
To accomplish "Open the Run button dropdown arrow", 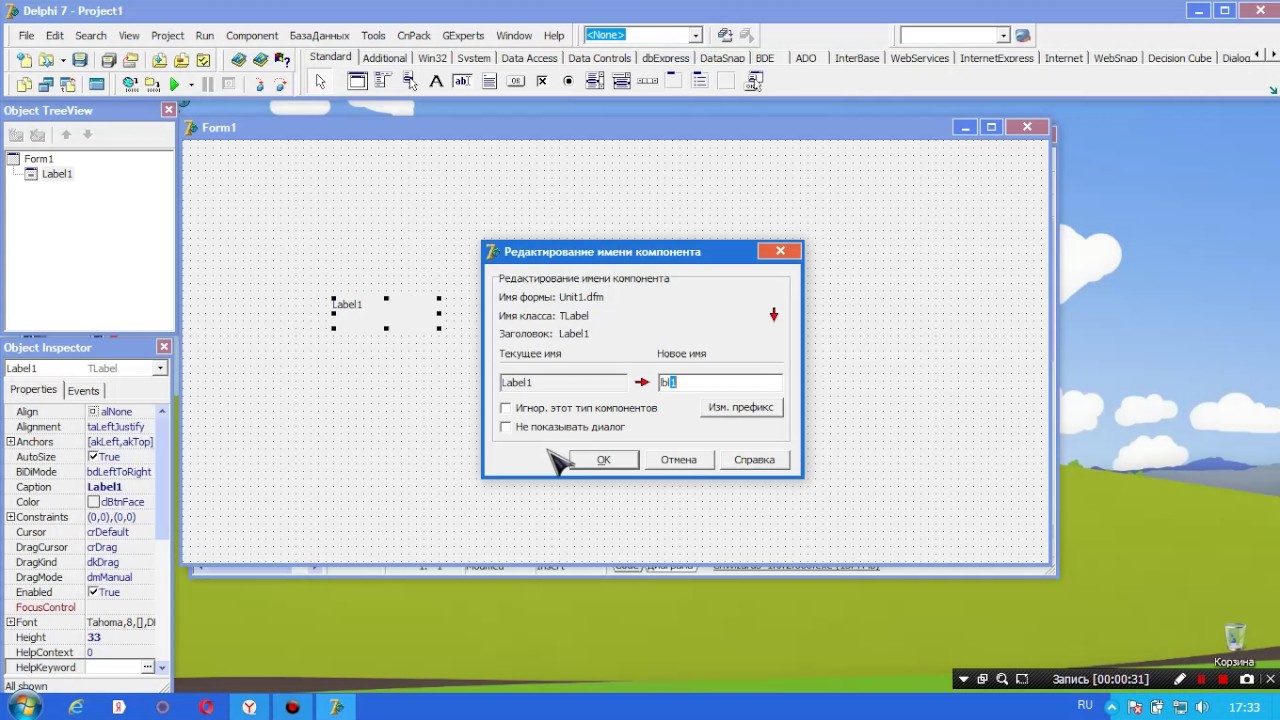I will pyautogui.click(x=191, y=84).
